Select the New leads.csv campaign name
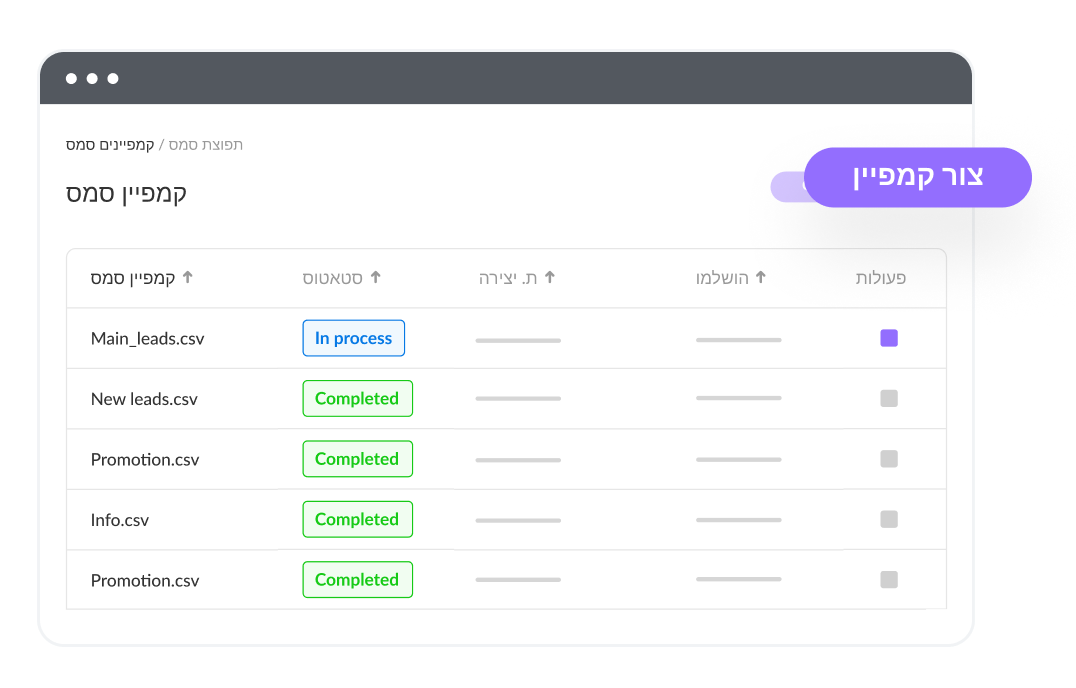Screen dimensions: 1076x688 (x=144, y=399)
